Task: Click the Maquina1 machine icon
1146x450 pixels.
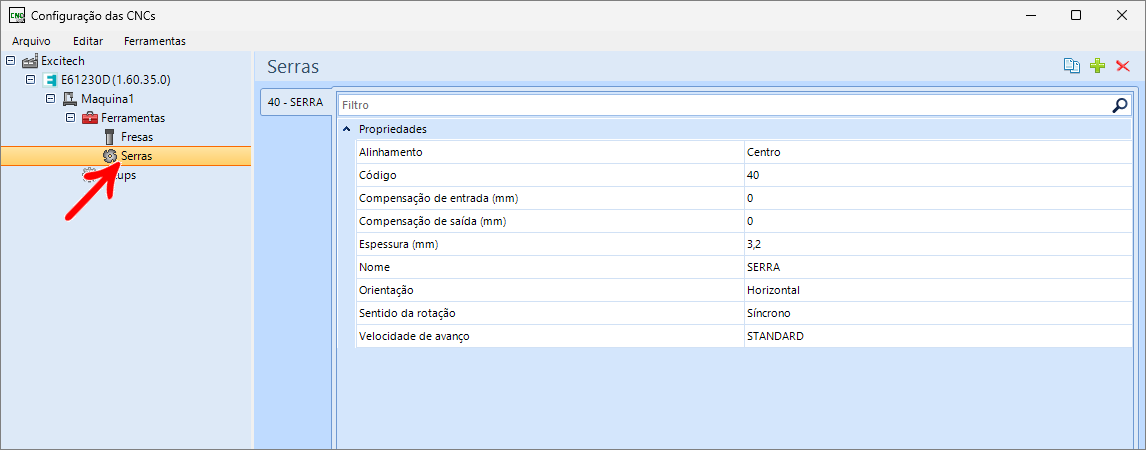Action: pyautogui.click(x=70, y=99)
